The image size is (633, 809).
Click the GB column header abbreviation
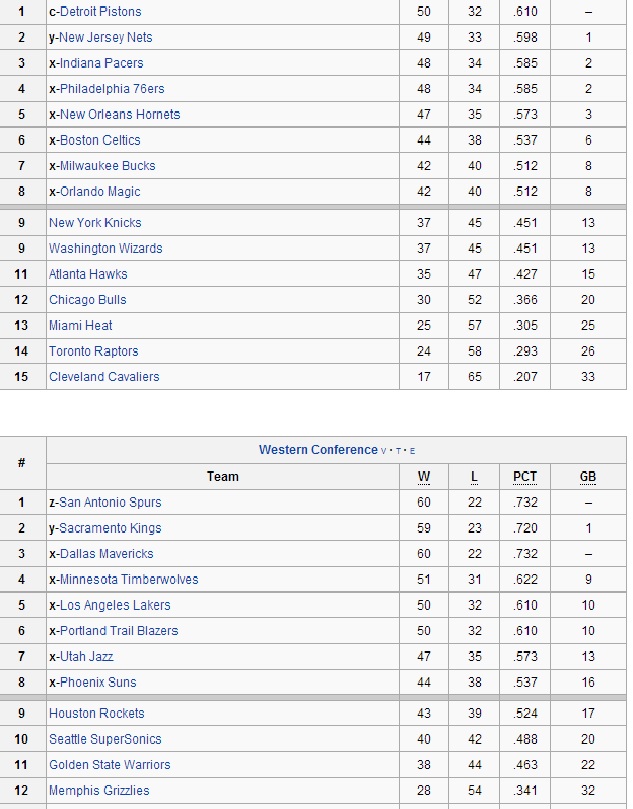click(x=588, y=477)
